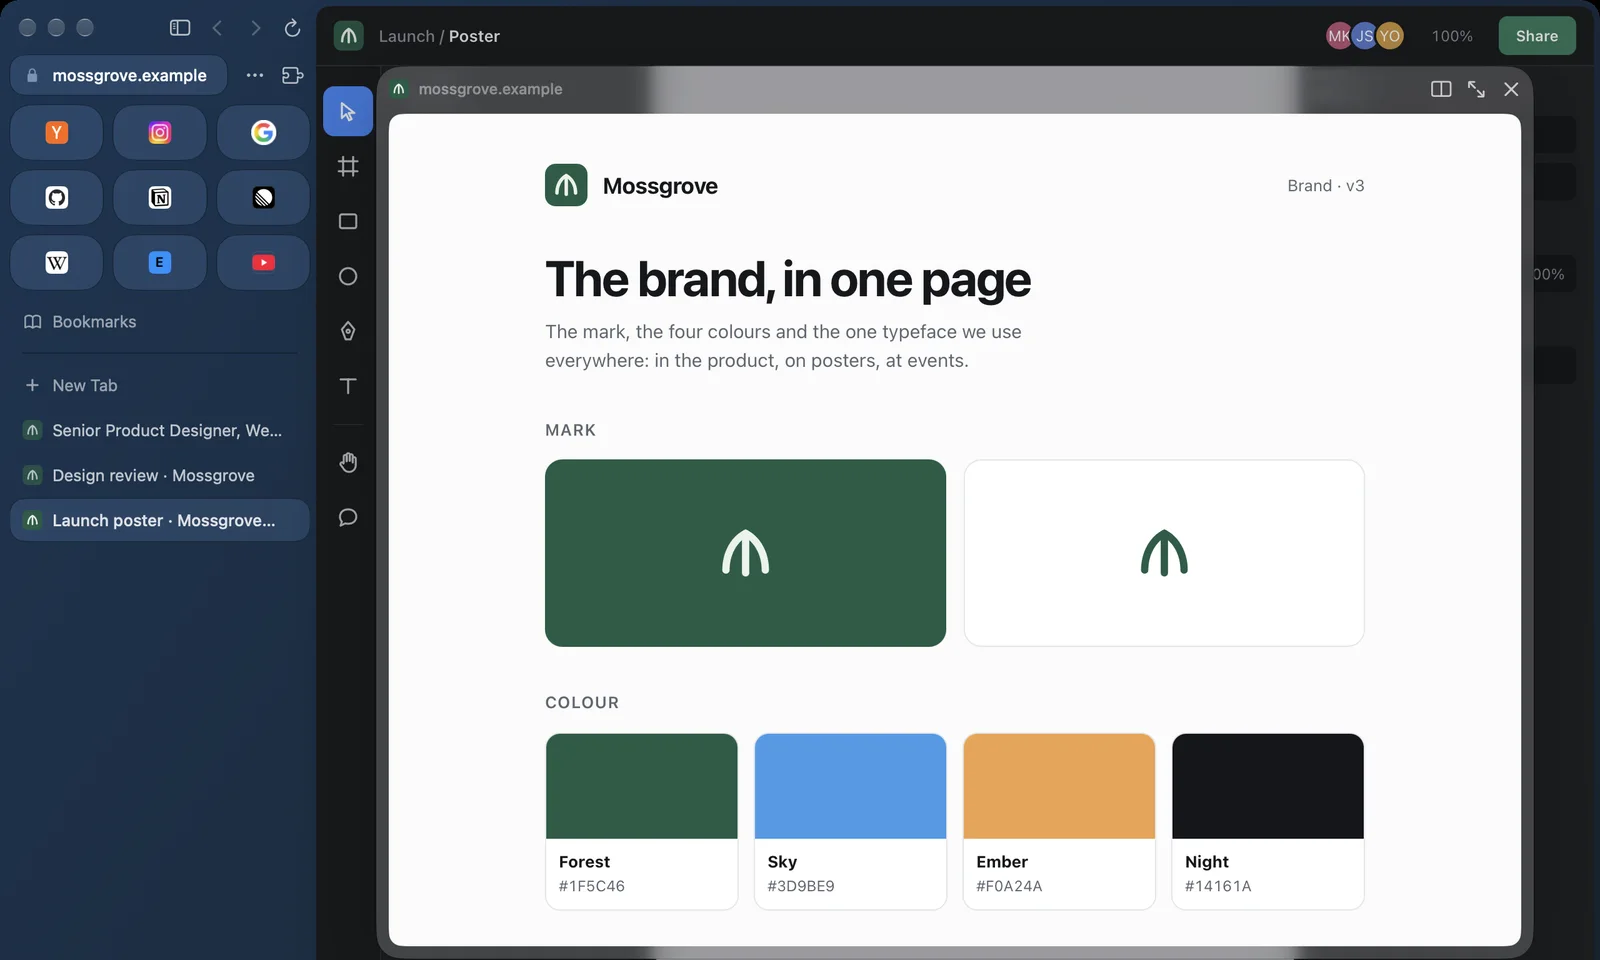The image size is (1600, 960).
Task: Open the site options ellipsis menu
Action: click(x=255, y=75)
